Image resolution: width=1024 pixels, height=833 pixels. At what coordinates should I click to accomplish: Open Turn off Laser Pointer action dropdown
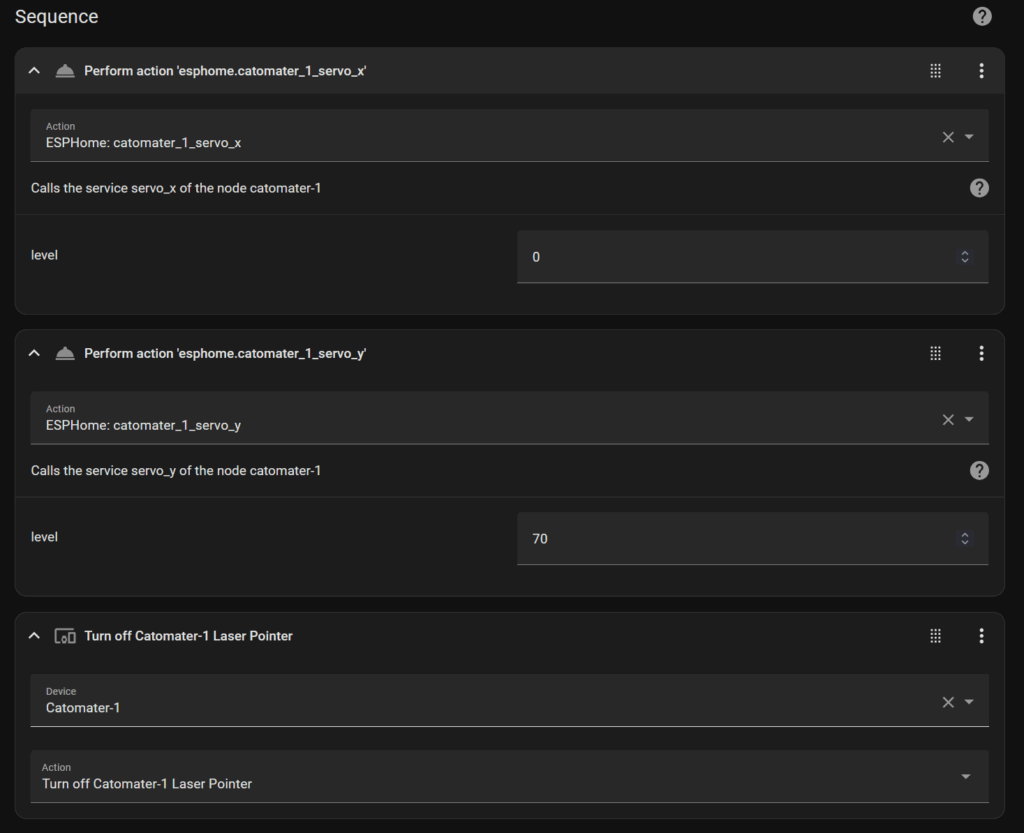tap(965, 777)
